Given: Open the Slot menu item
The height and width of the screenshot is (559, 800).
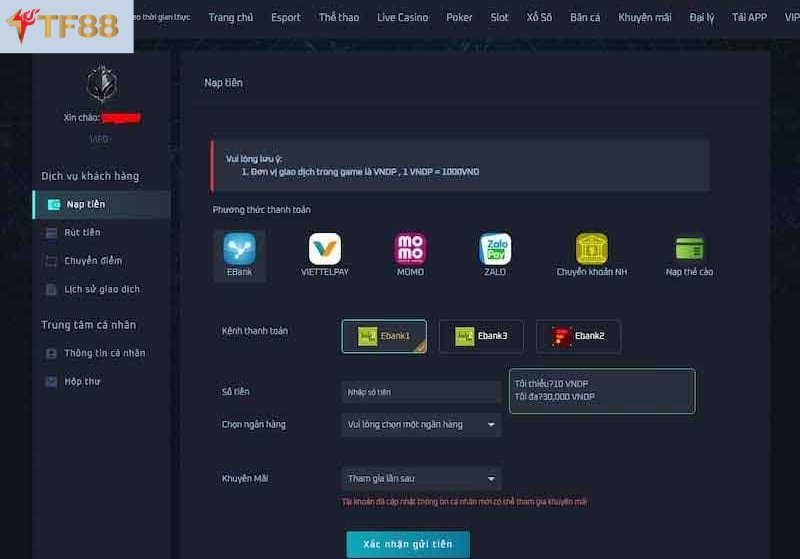Looking at the screenshot, I should (499, 17).
